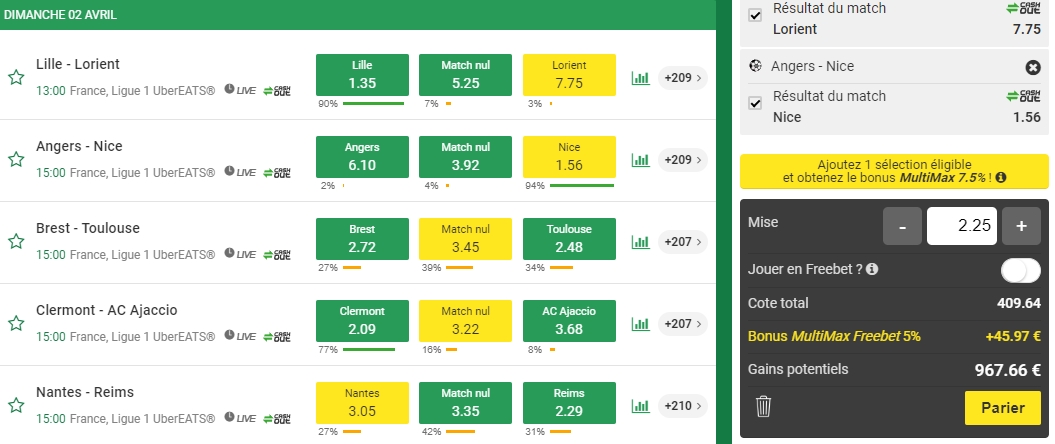Favorite the Lille - Lorient match star
The height and width of the screenshot is (444, 1055).
(16, 77)
